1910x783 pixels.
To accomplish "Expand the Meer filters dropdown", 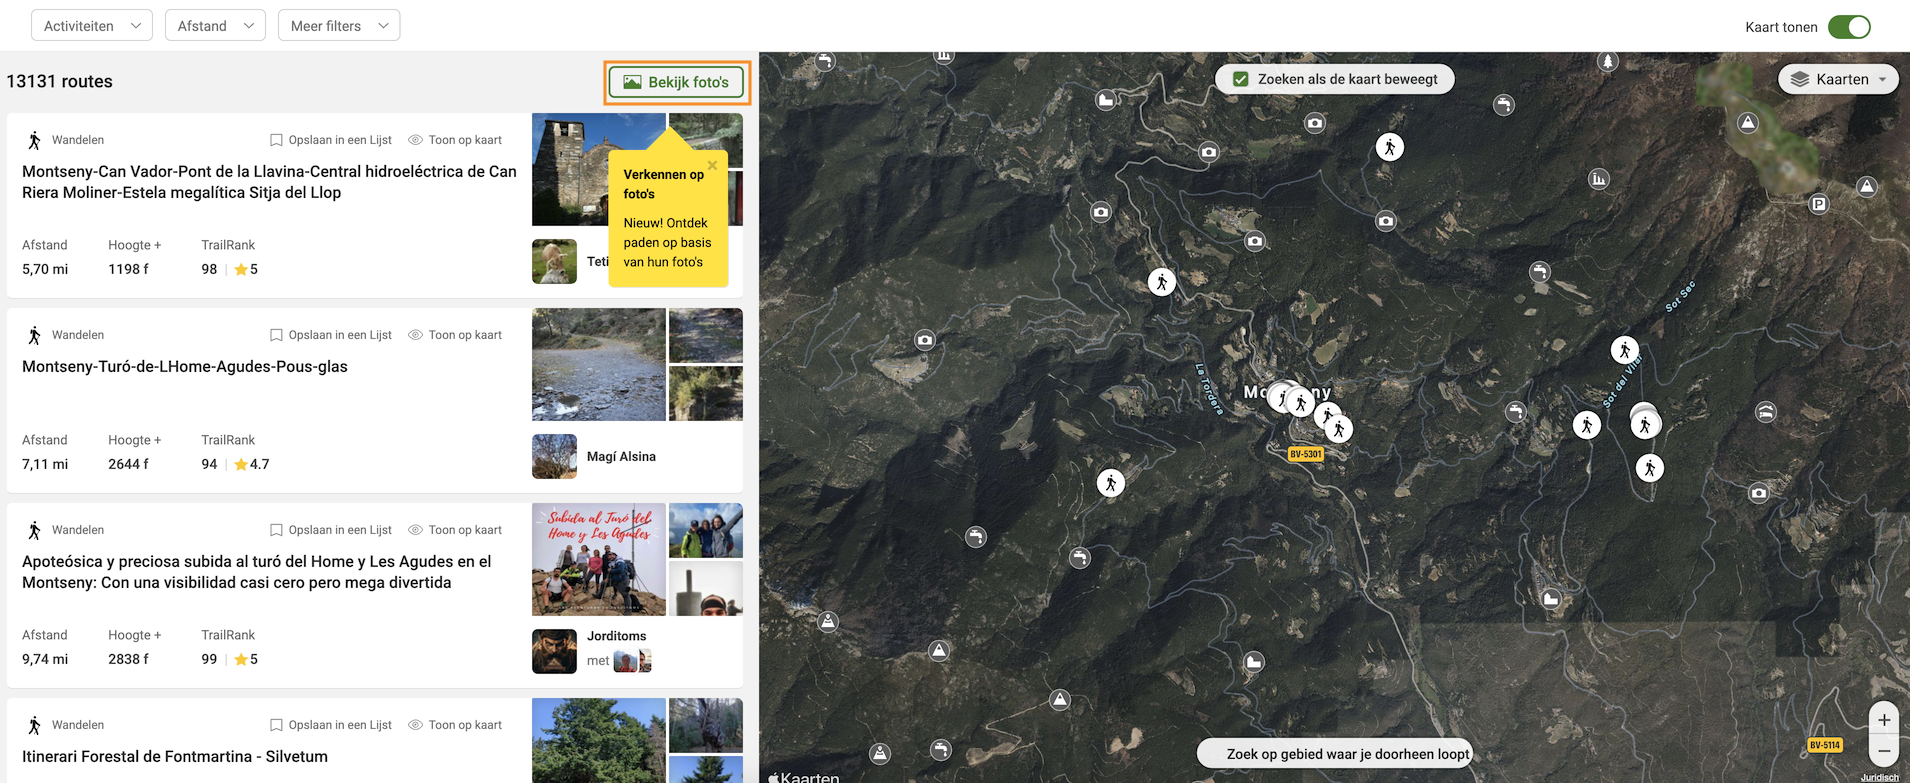I will point(339,26).
